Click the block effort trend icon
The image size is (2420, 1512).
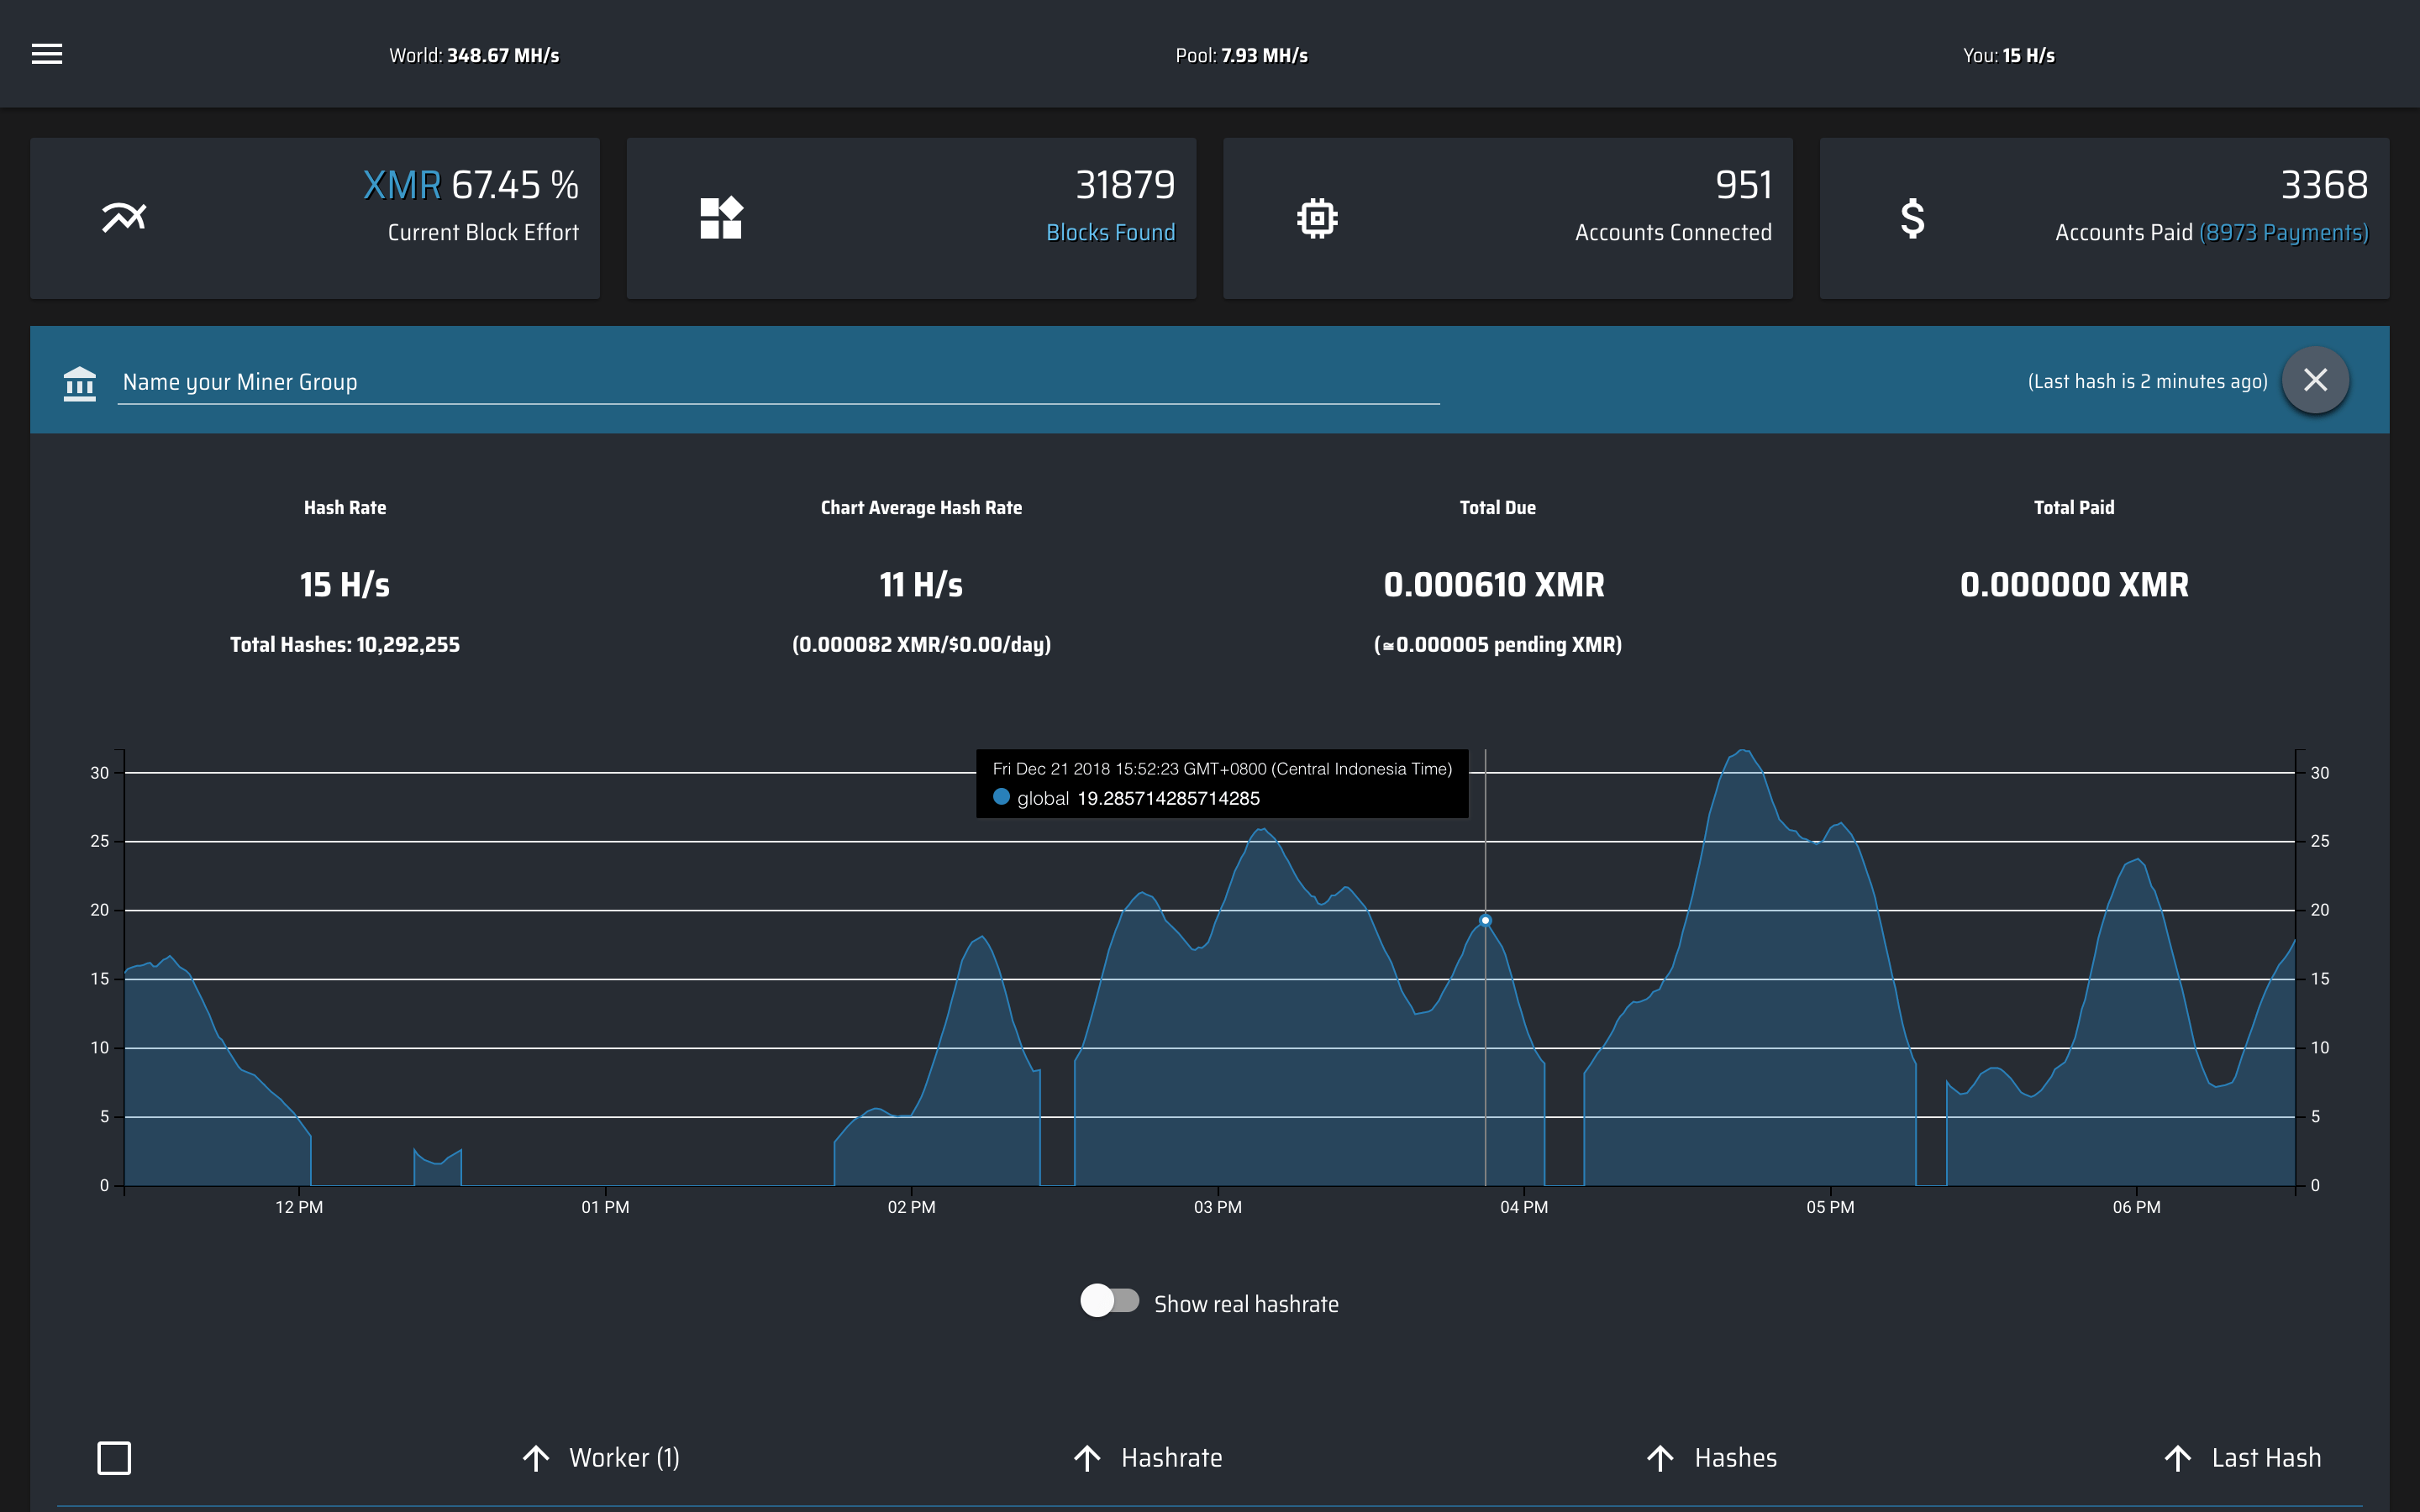pyautogui.click(x=124, y=217)
